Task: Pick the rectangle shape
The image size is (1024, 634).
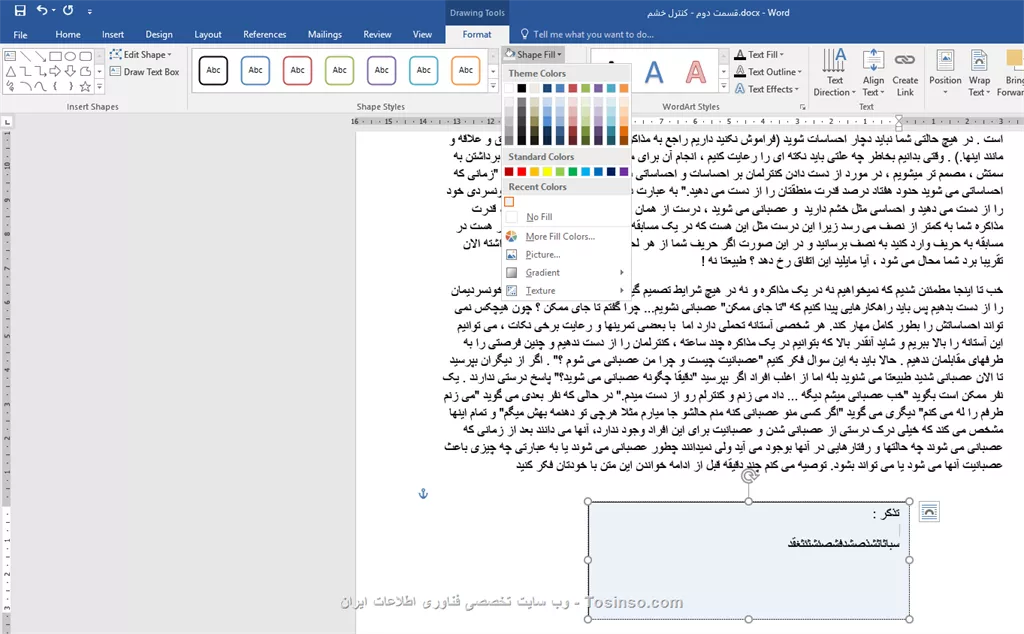Action: point(56,56)
